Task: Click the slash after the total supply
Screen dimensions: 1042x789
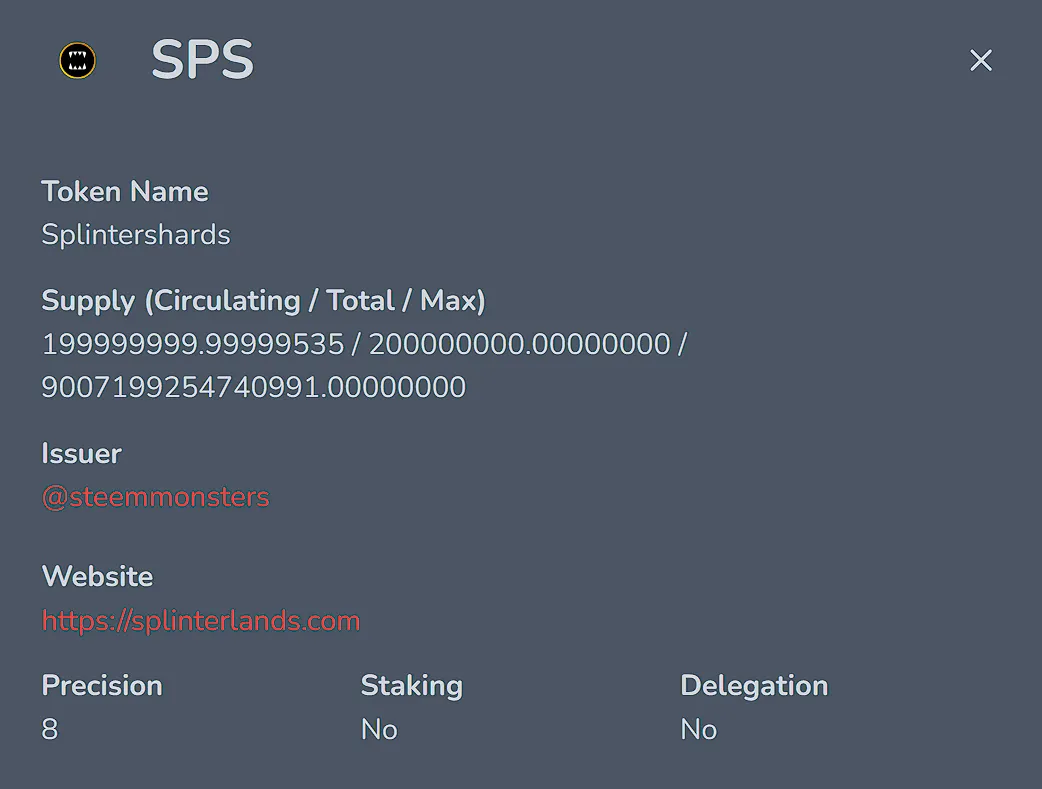Action: click(682, 344)
